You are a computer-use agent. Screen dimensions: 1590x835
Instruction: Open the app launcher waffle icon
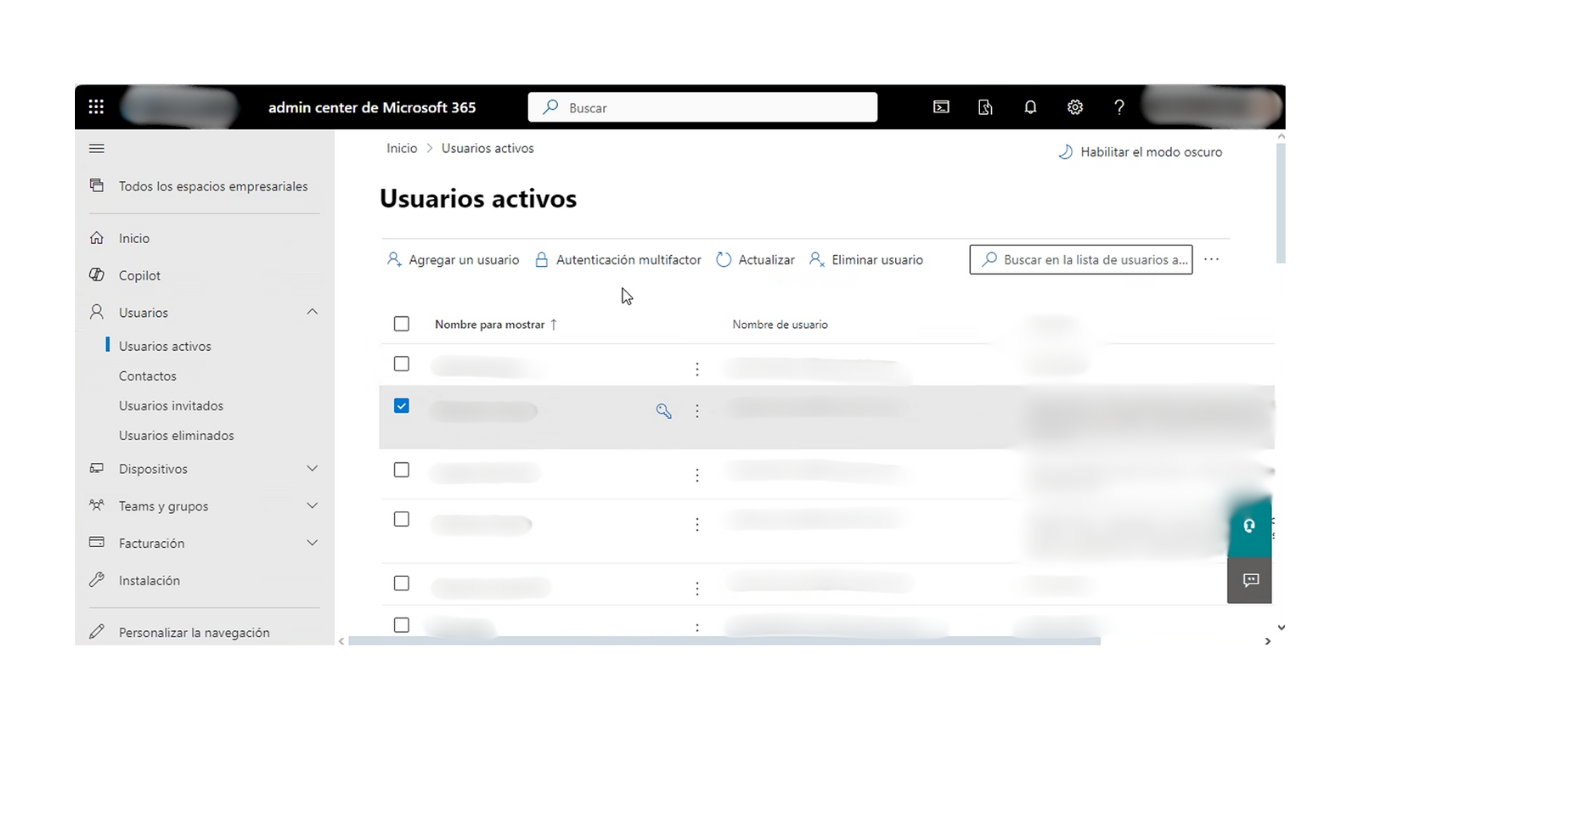(x=96, y=107)
